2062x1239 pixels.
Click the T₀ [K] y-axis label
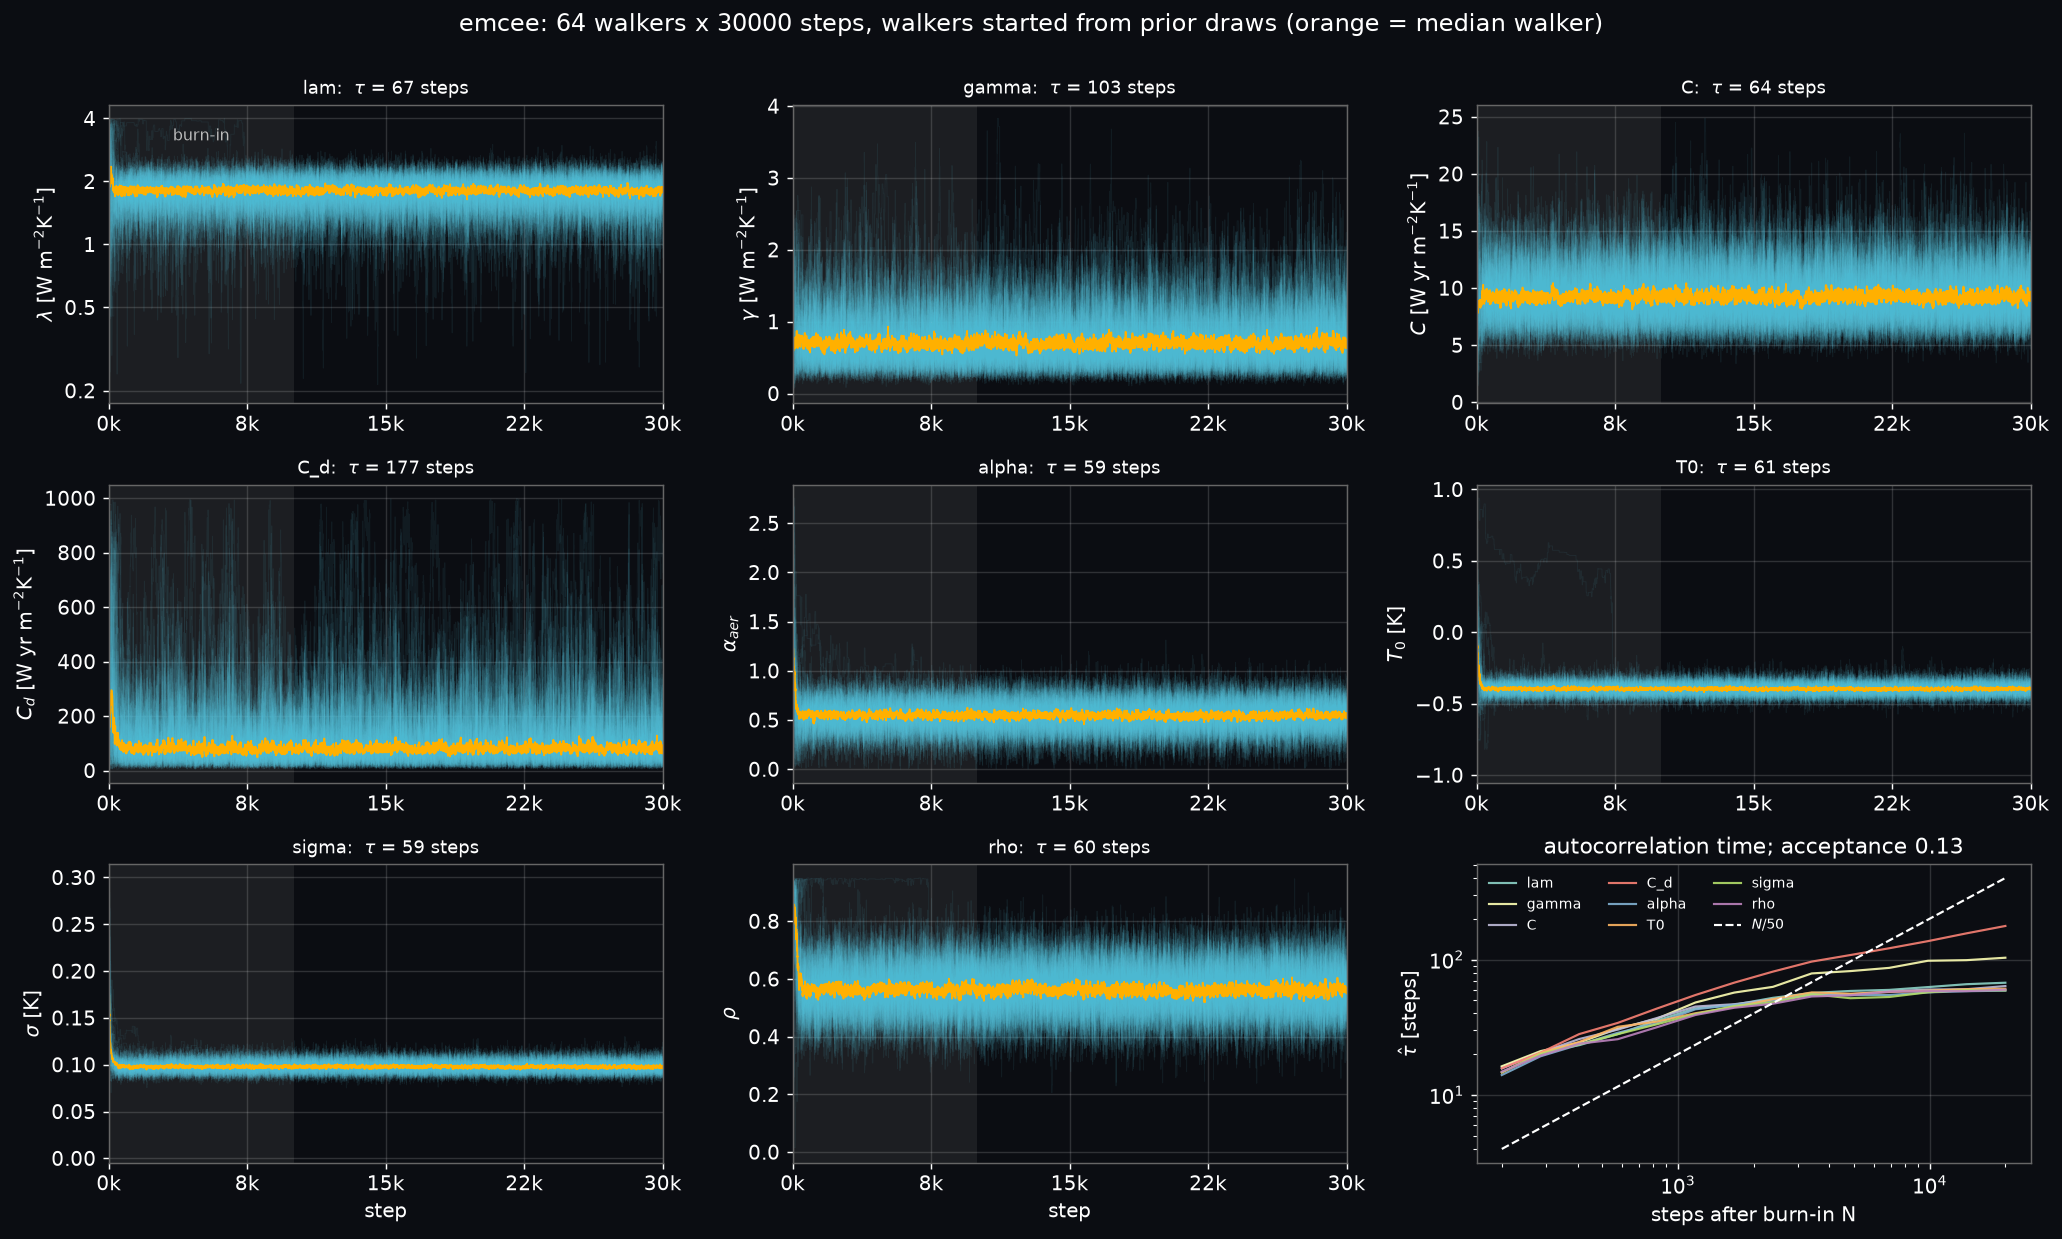click(x=1396, y=634)
